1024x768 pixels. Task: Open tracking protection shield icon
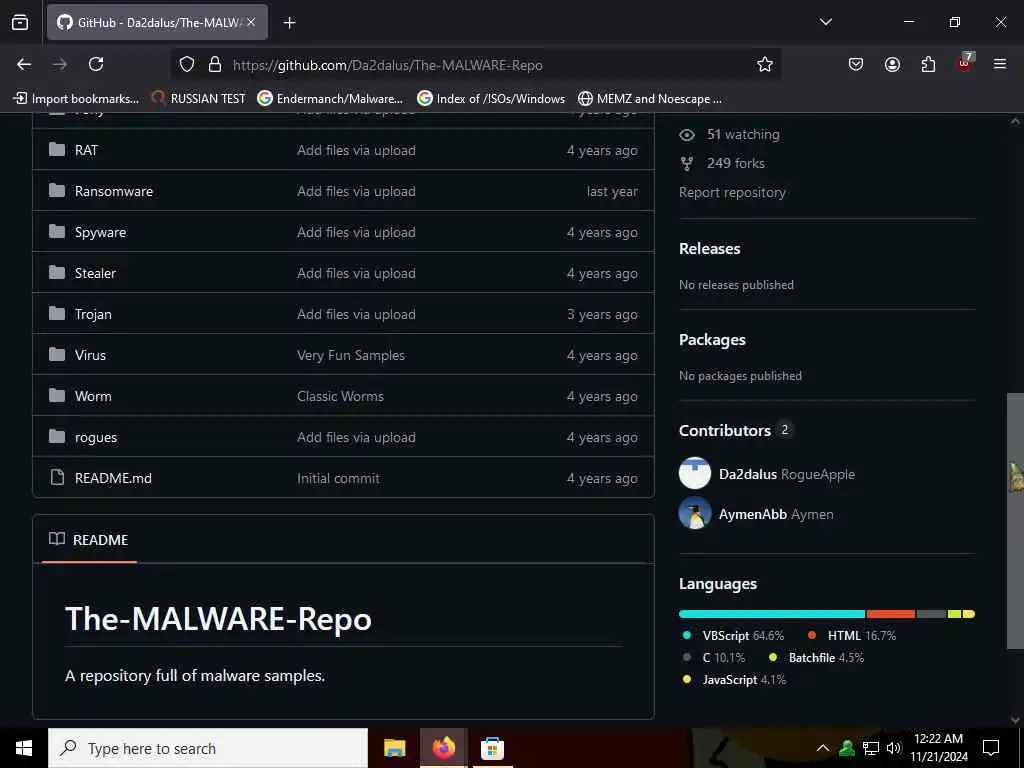(187, 64)
